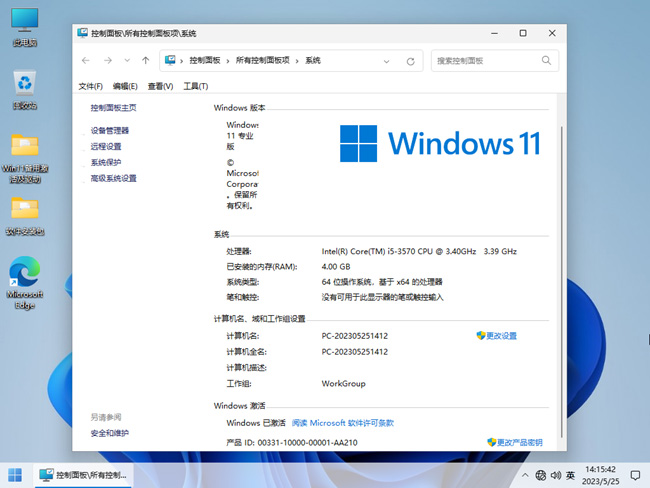Open the 设备管理器 link

110,131
